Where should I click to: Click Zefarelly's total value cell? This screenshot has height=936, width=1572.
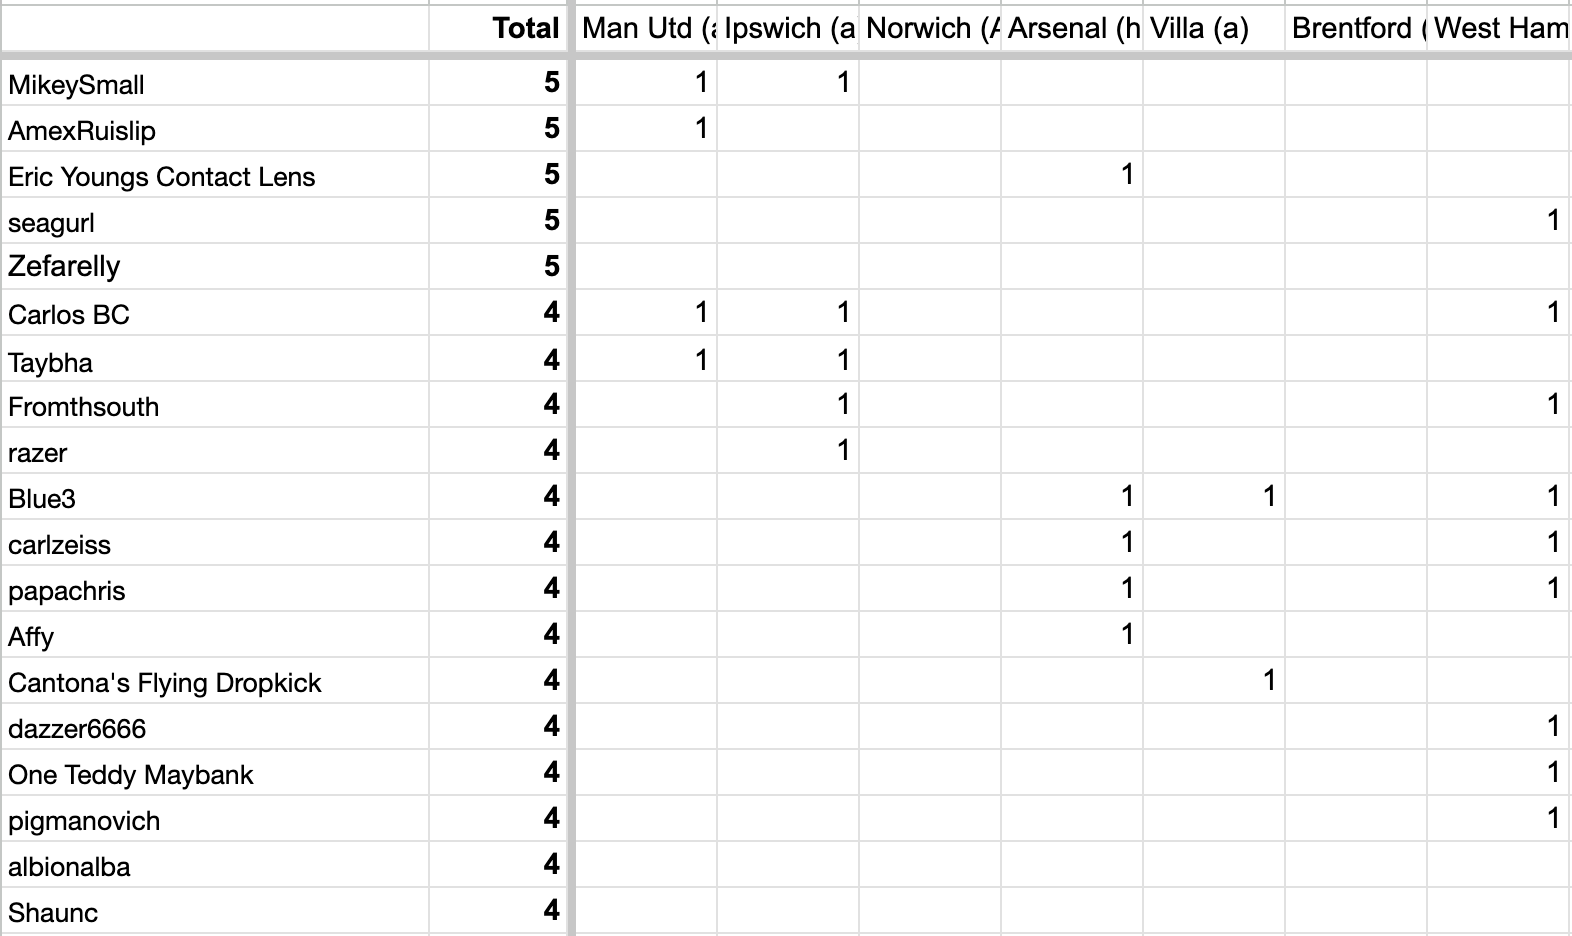pos(497,267)
